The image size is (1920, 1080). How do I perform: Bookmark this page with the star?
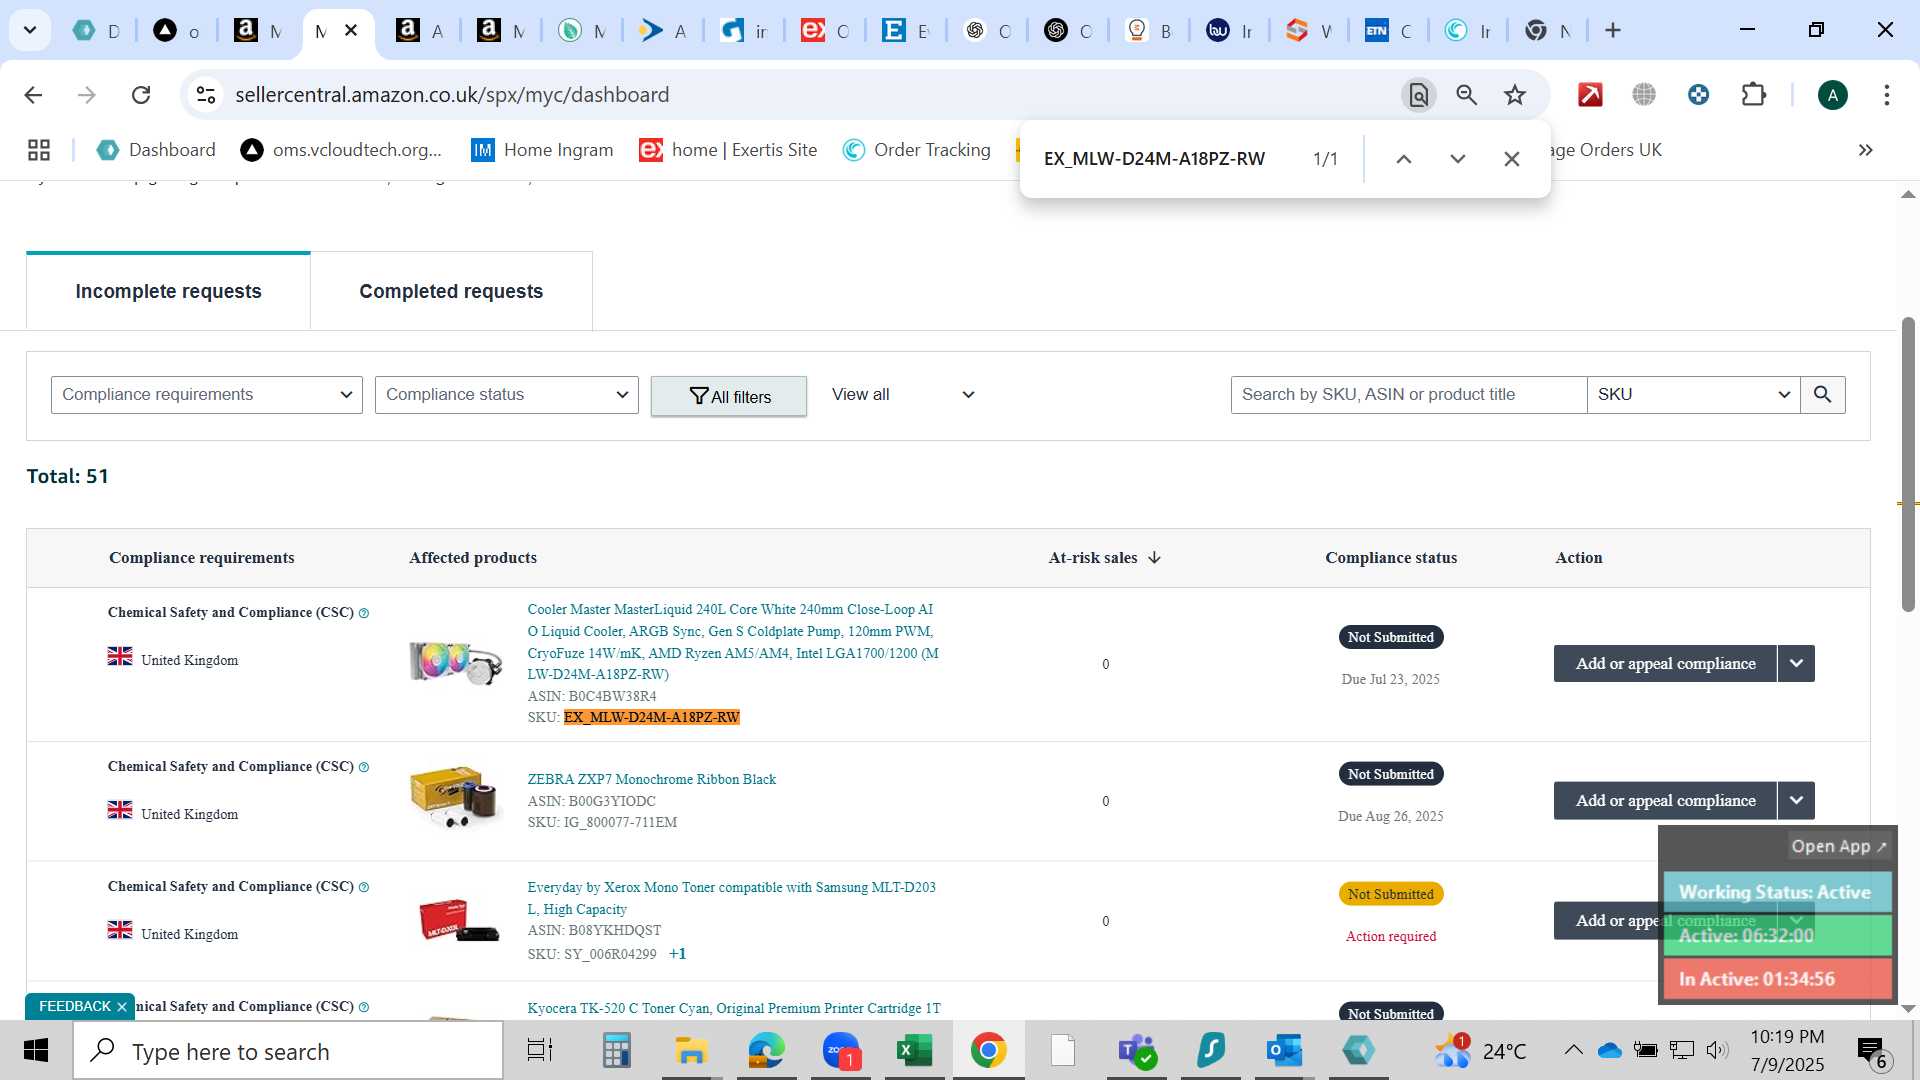1515,95
